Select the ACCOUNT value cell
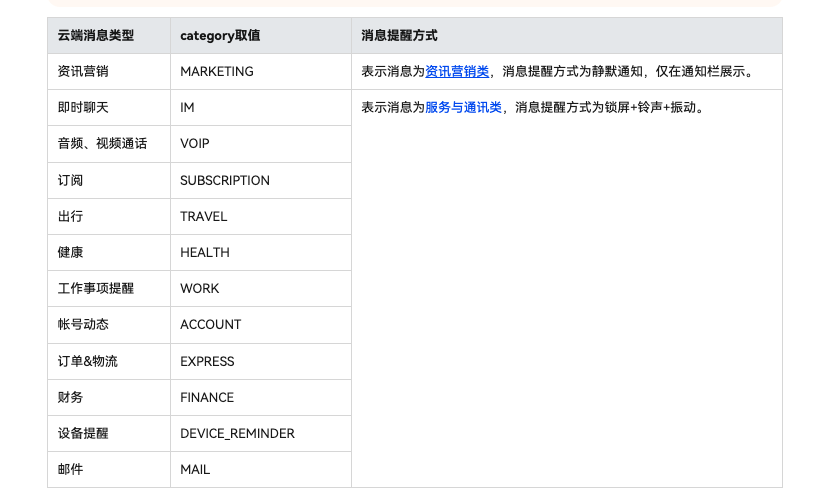The width and height of the screenshot is (818, 499). click(x=261, y=325)
